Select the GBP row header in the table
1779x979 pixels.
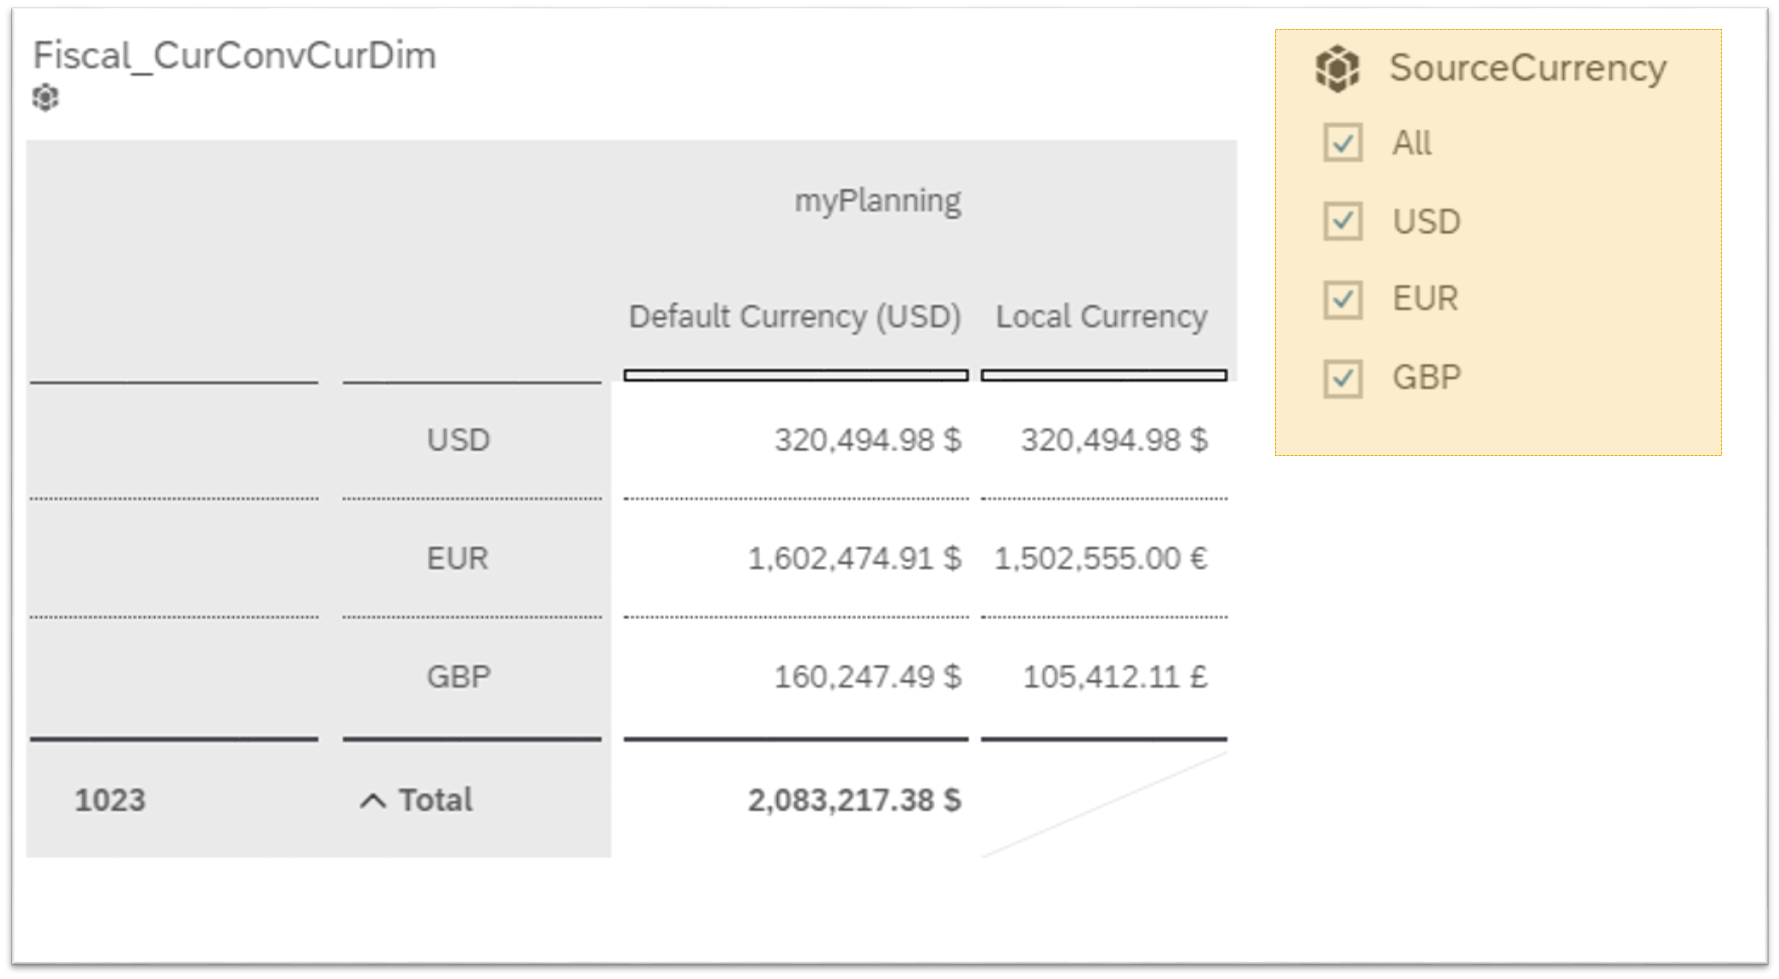click(x=458, y=677)
